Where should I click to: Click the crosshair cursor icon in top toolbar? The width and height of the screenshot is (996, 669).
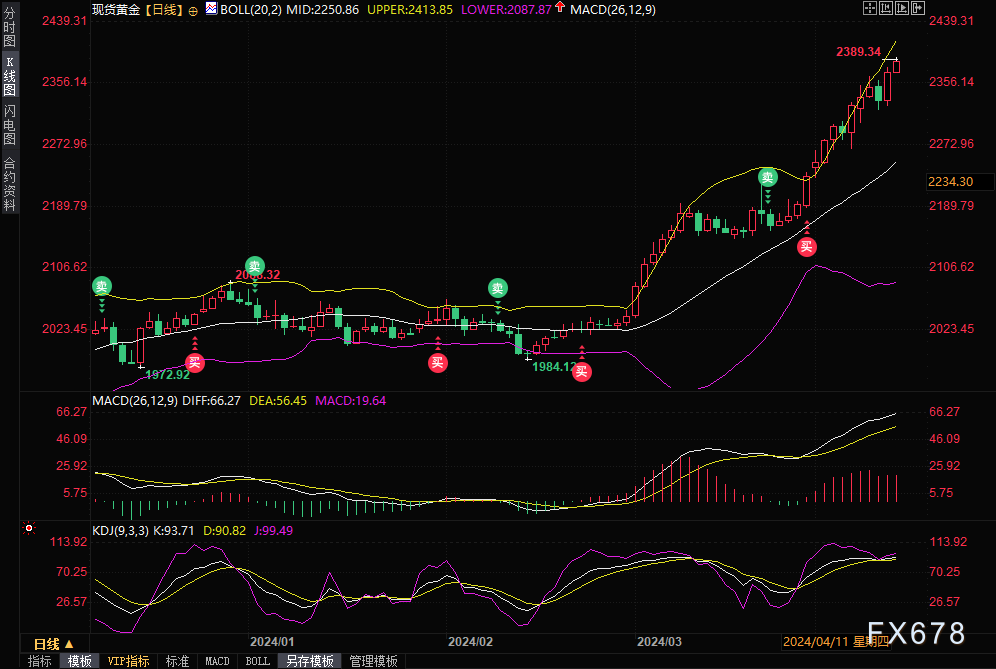pyautogui.click(x=870, y=8)
